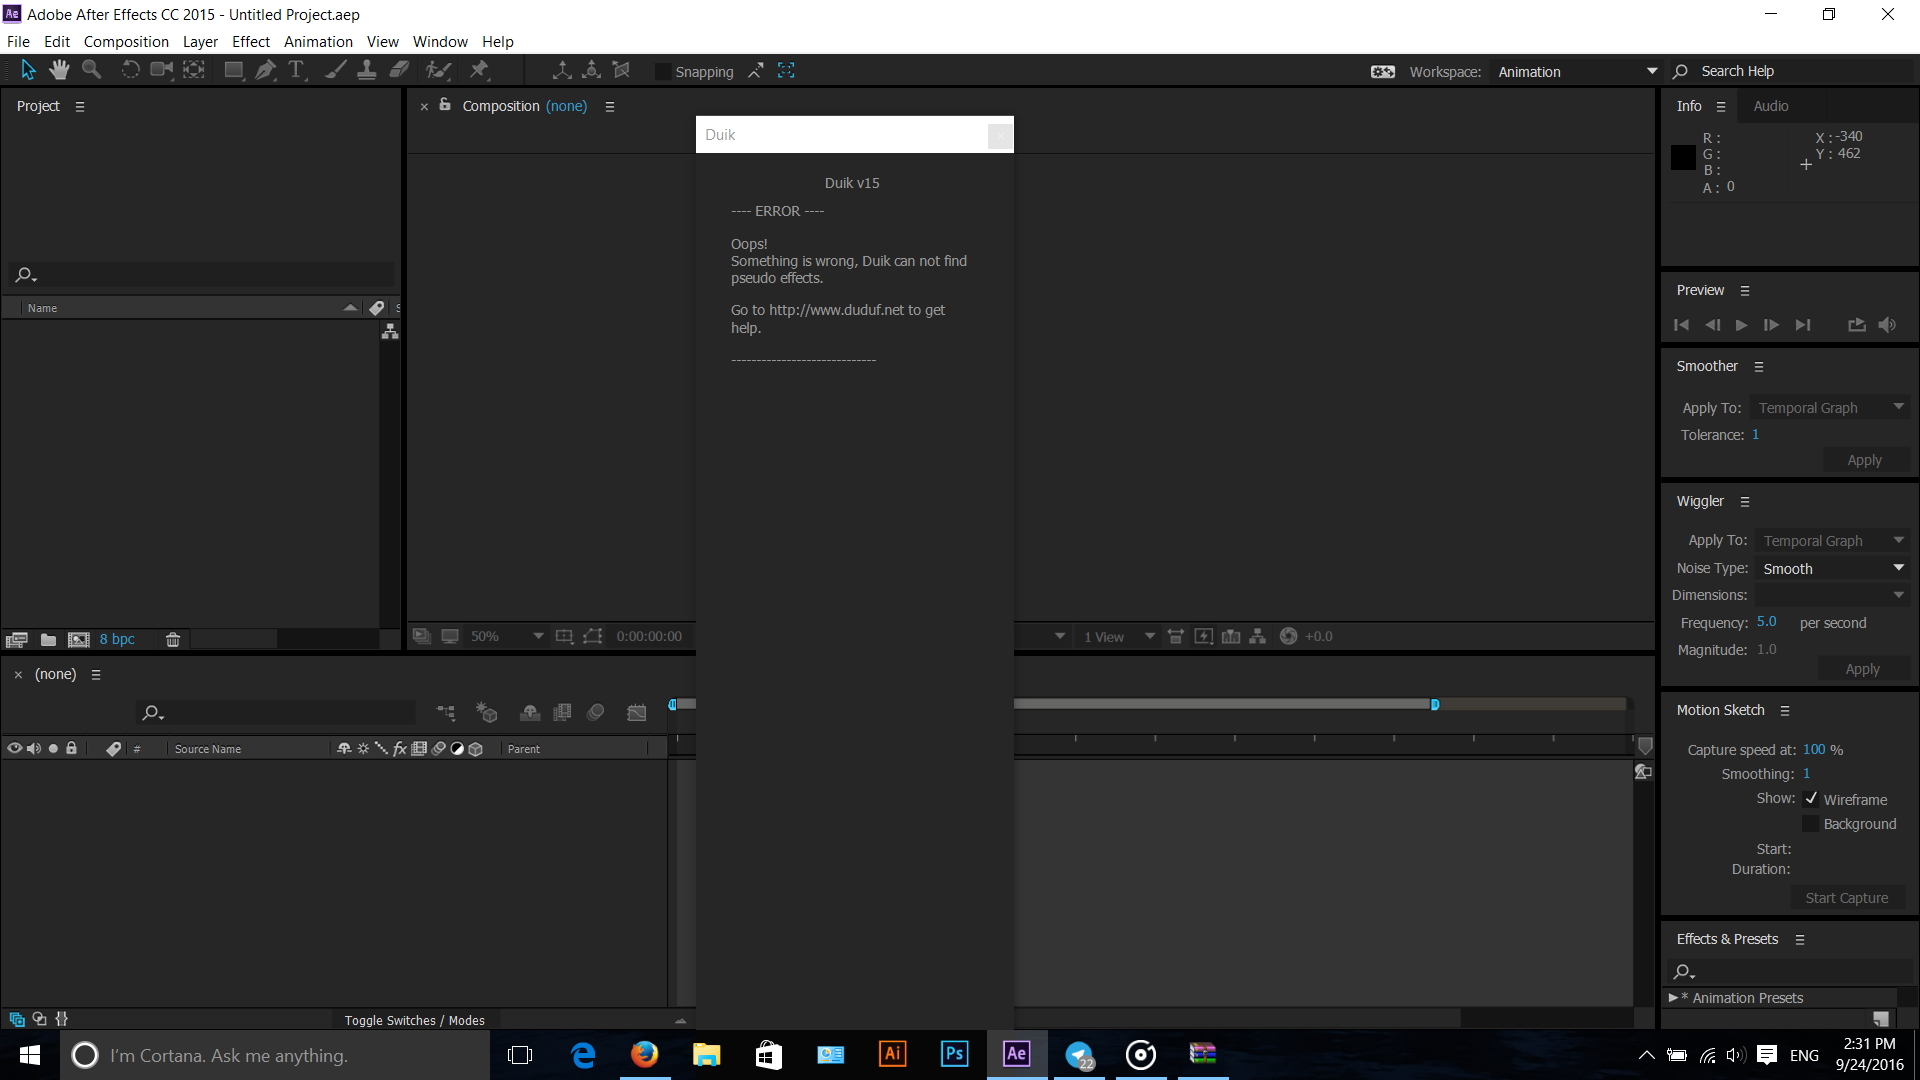This screenshot has height=1080, width=1920.
Task: Uncheck the Wireframe option in Motion Sketch
Action: (x=1811, y=799)
